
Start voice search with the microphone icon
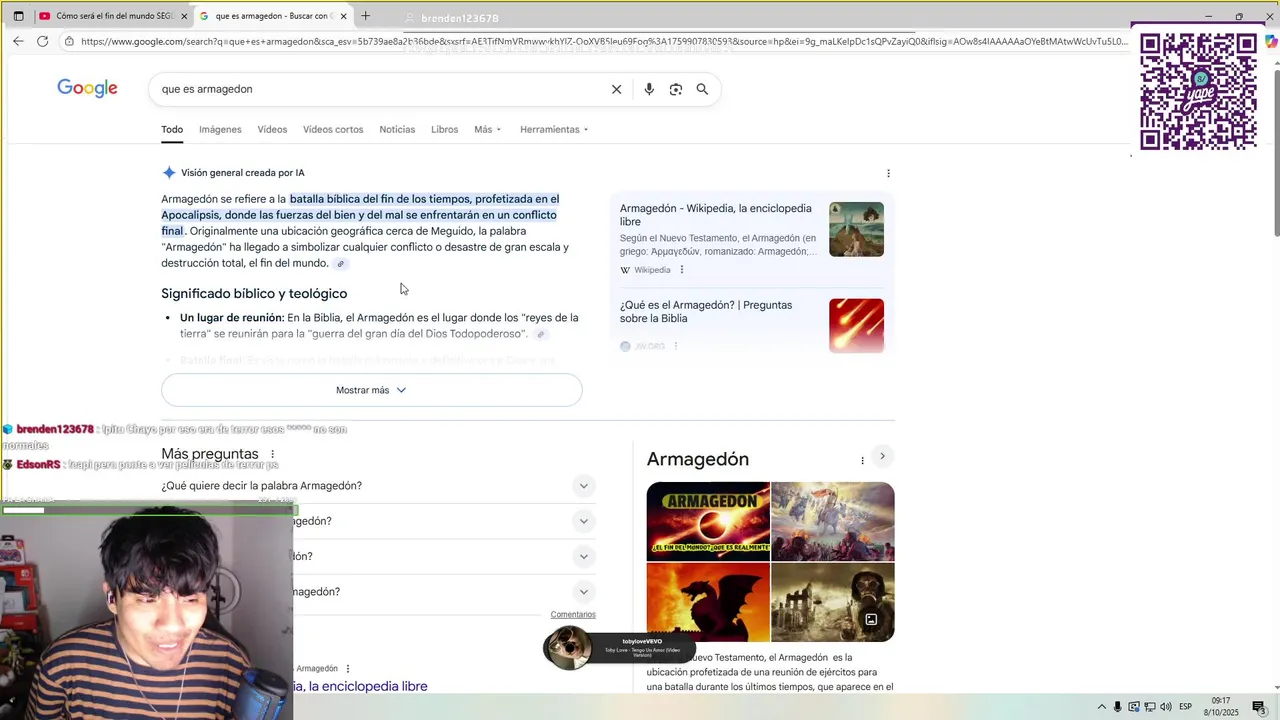click(x=649, y=89)
